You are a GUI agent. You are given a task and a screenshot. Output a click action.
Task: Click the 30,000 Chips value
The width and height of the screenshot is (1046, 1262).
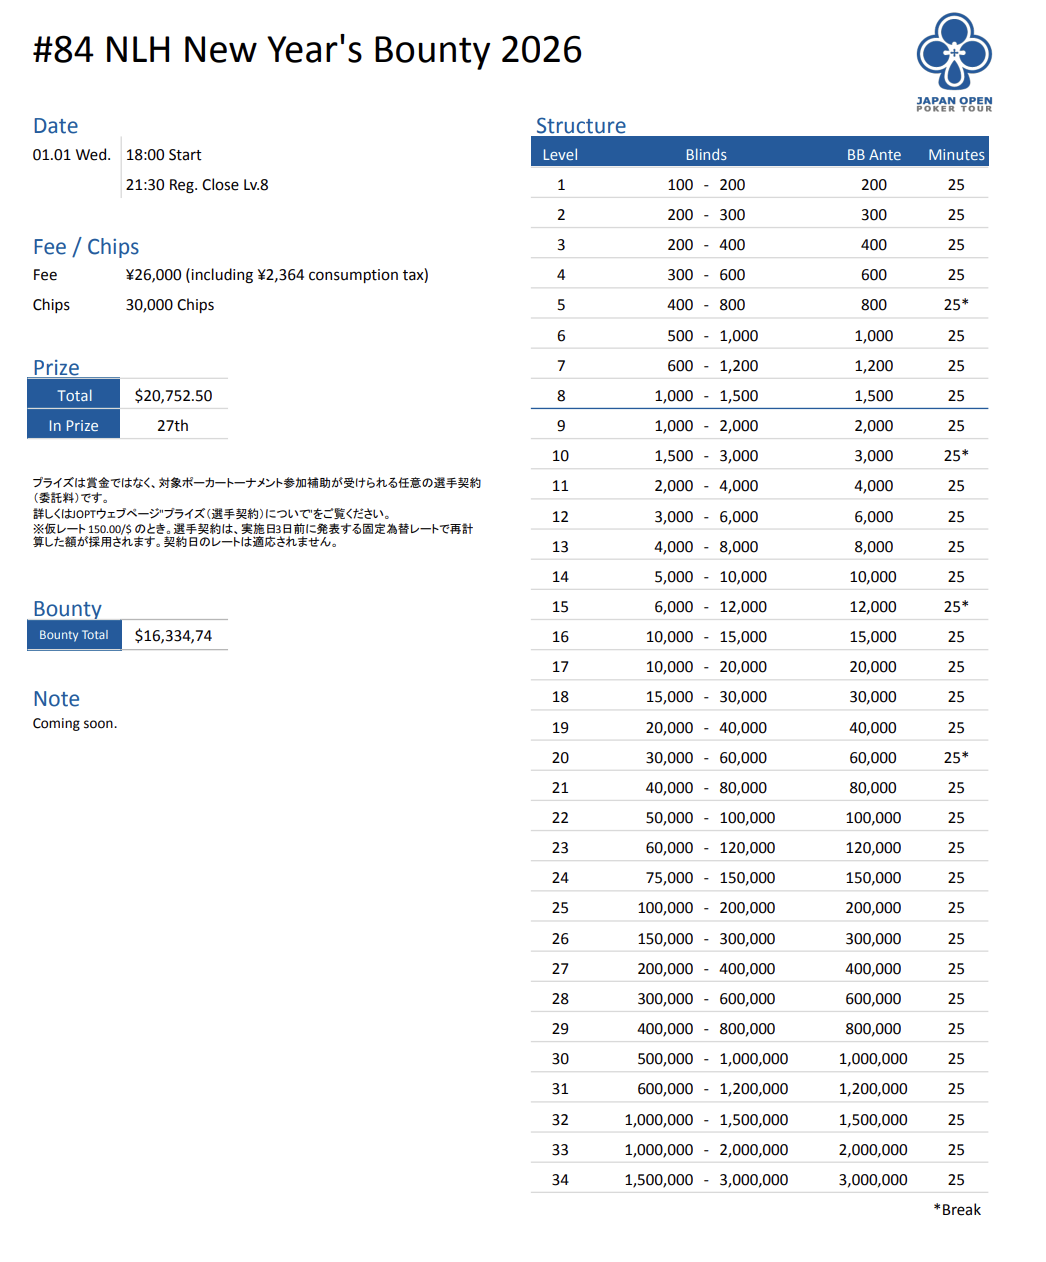[170, 305]
